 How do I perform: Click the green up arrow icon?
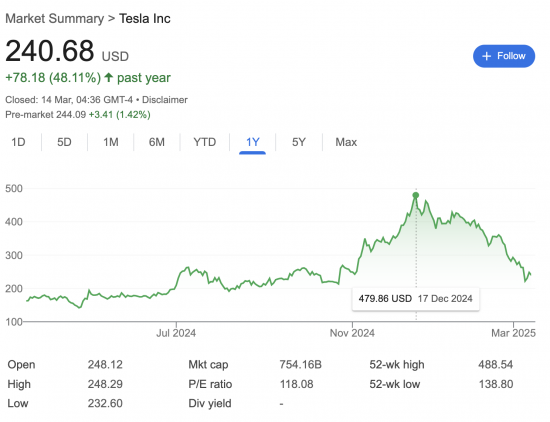pos(109,77)
